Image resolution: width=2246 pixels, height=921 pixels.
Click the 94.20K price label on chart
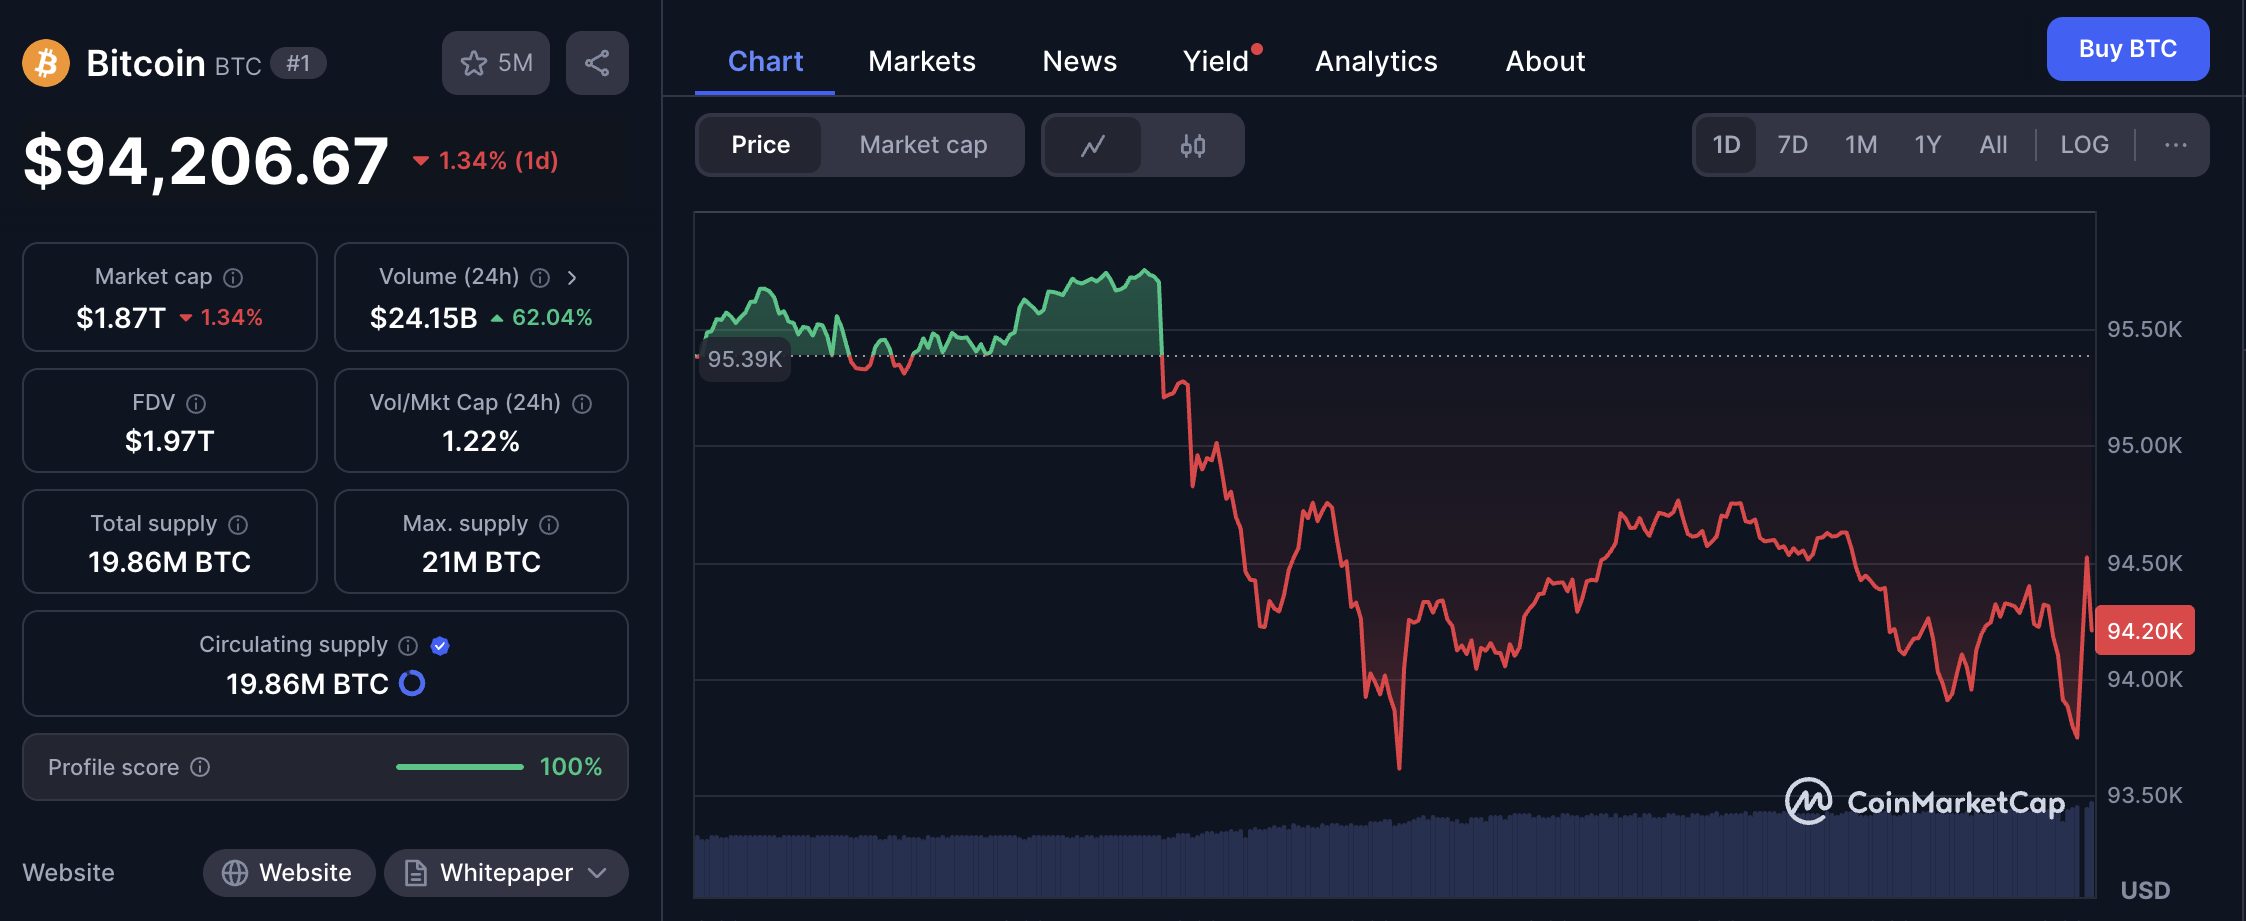point(2144,630)
